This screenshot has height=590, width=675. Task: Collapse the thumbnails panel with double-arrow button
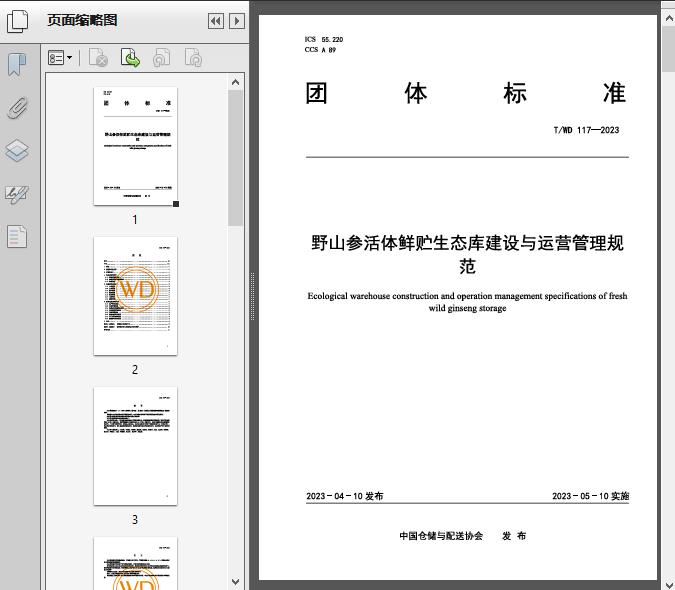click(x=216, y=21)
